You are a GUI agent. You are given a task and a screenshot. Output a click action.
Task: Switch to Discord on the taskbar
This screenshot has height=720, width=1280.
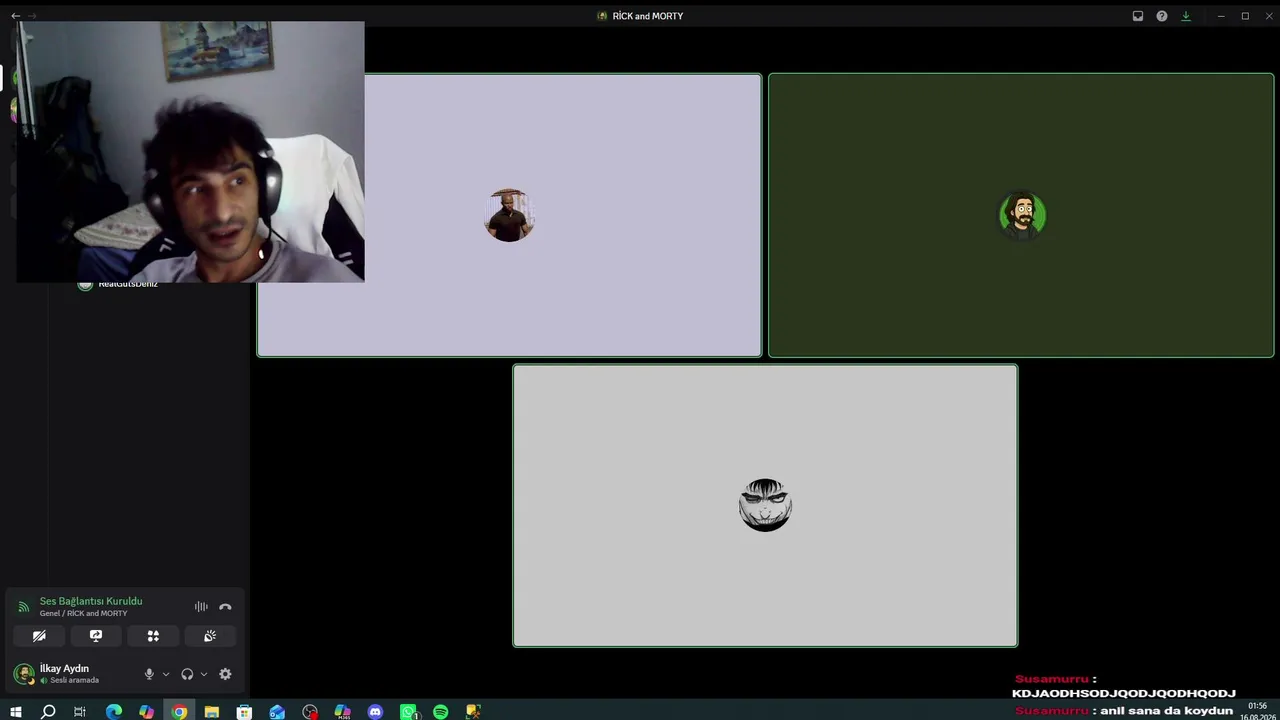[x=375, y=712]
